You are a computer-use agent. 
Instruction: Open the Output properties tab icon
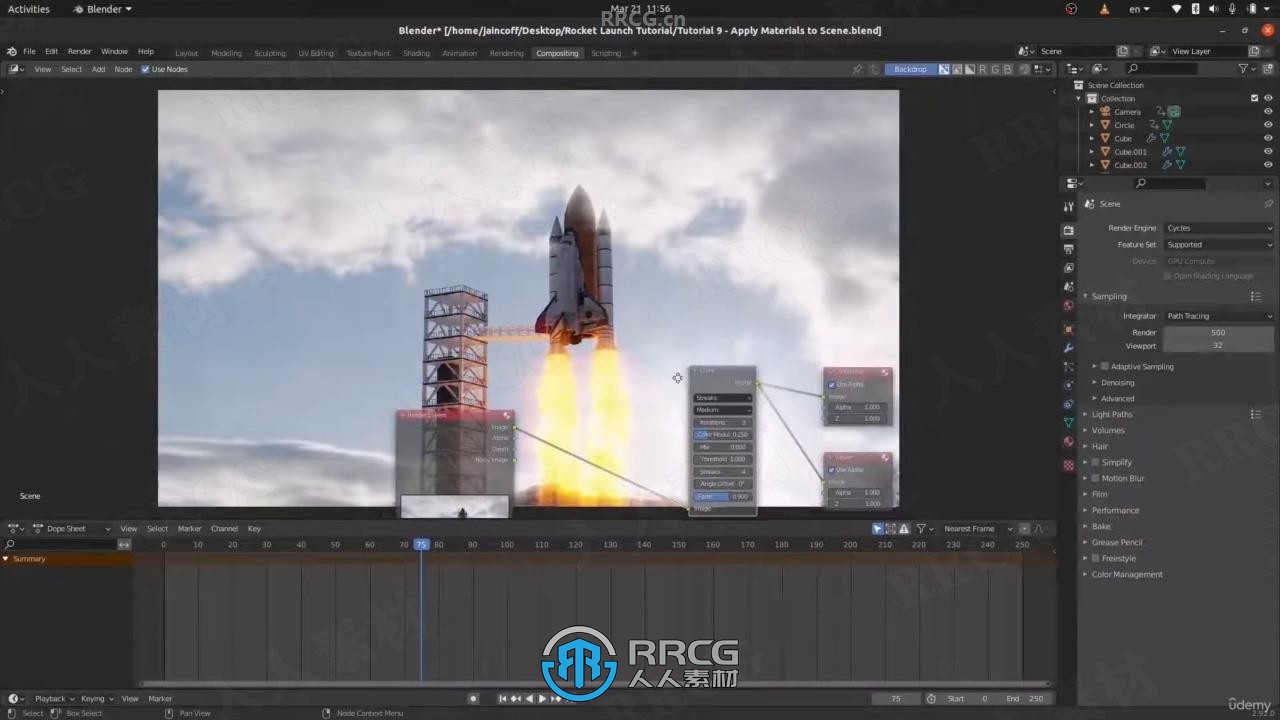point(1068,249)
